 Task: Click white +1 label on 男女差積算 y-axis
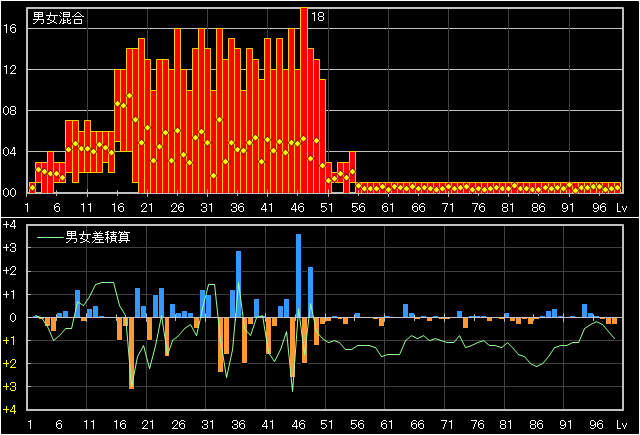[x=9, y=295]
